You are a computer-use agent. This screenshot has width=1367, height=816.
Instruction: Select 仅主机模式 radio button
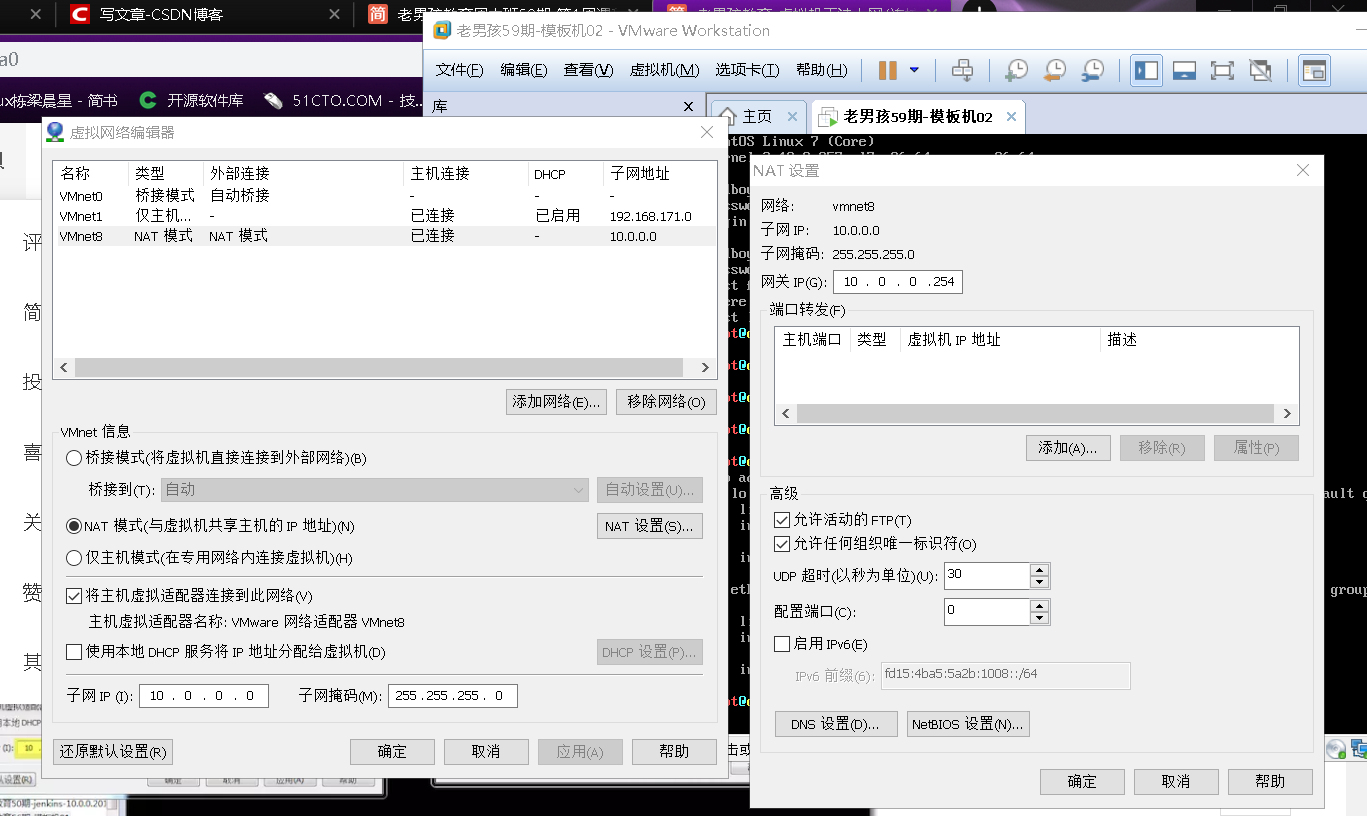click(x=74, y=558)
